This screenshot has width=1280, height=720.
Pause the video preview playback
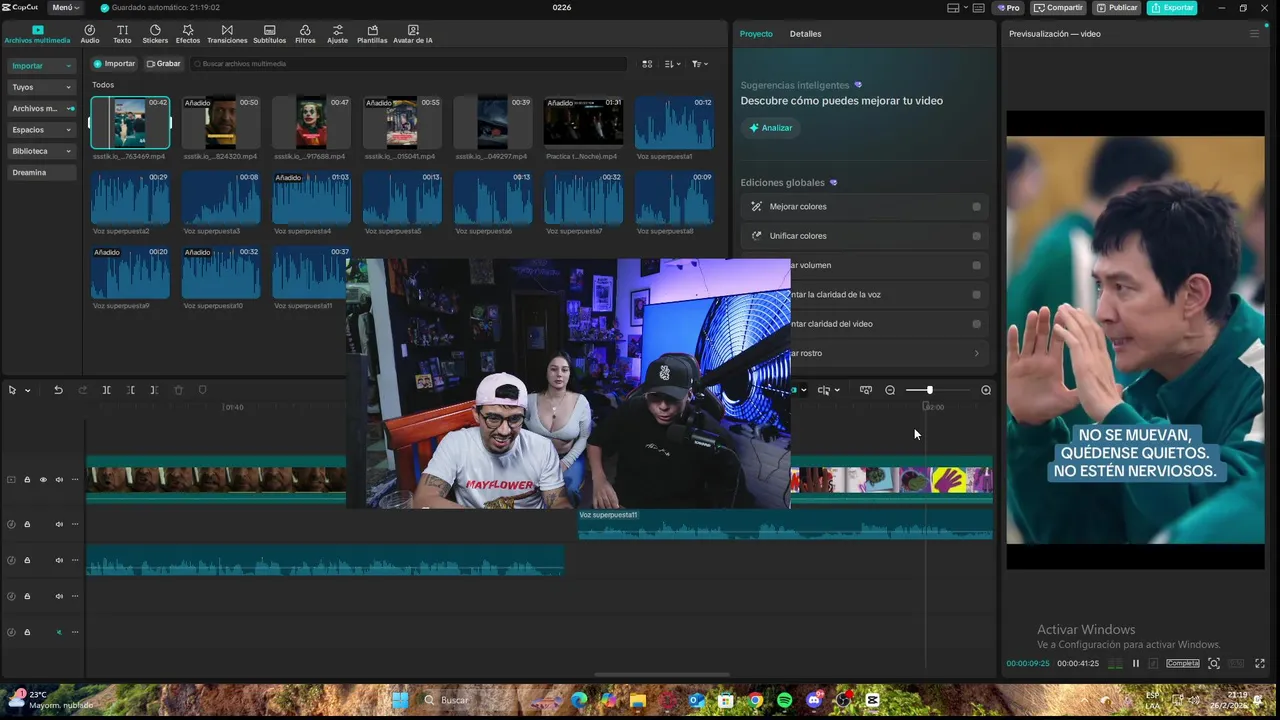coord(1135,663)
